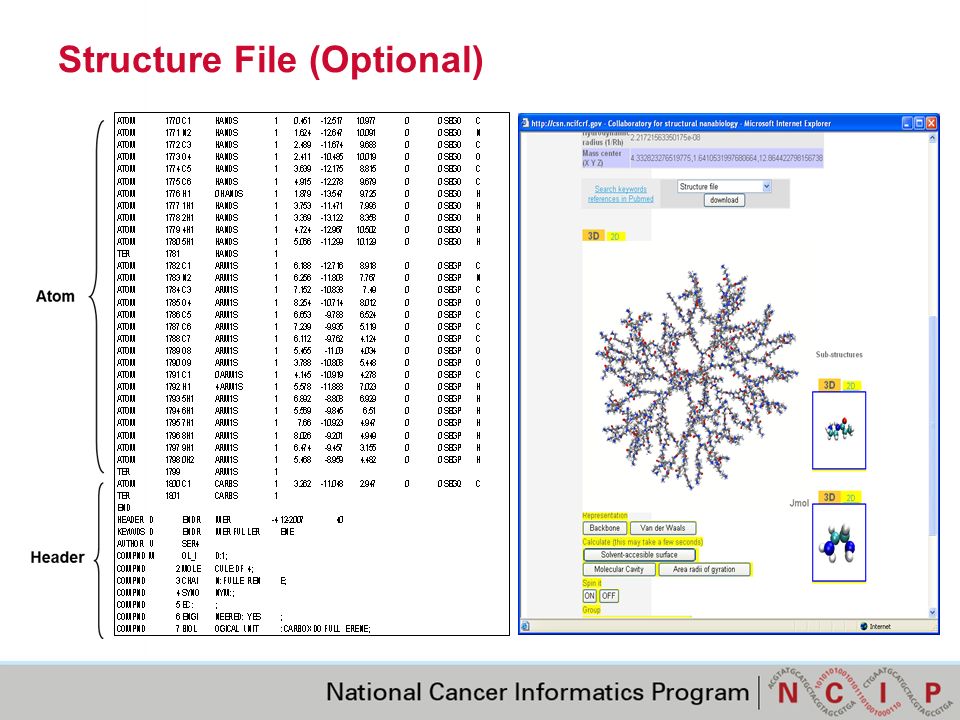Click the Internet Explorer page icon in title bar
Screen dimensions: 960x720
pyautogui.click(x=525, y=123)
